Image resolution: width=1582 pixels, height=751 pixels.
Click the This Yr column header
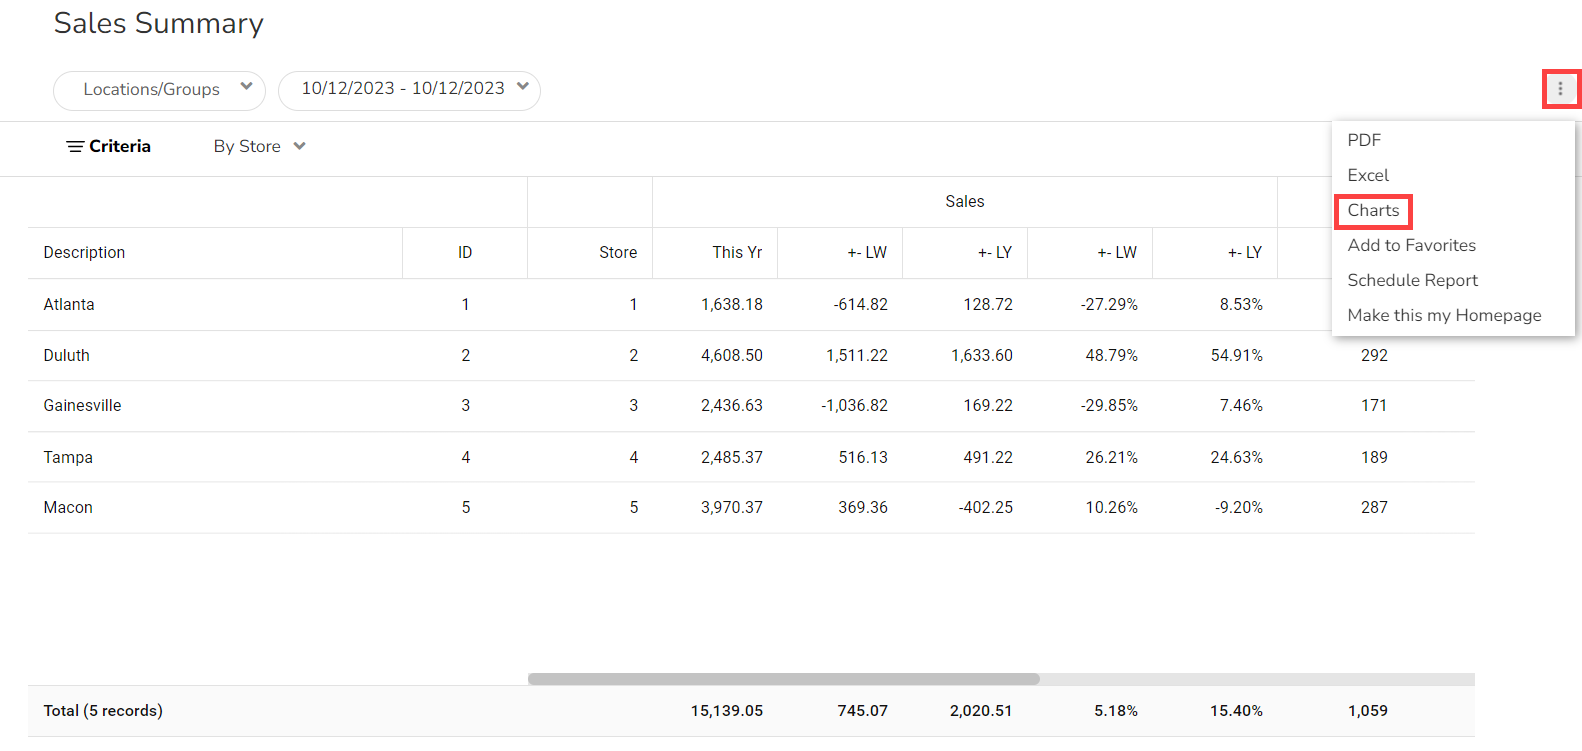pos(737,253)
